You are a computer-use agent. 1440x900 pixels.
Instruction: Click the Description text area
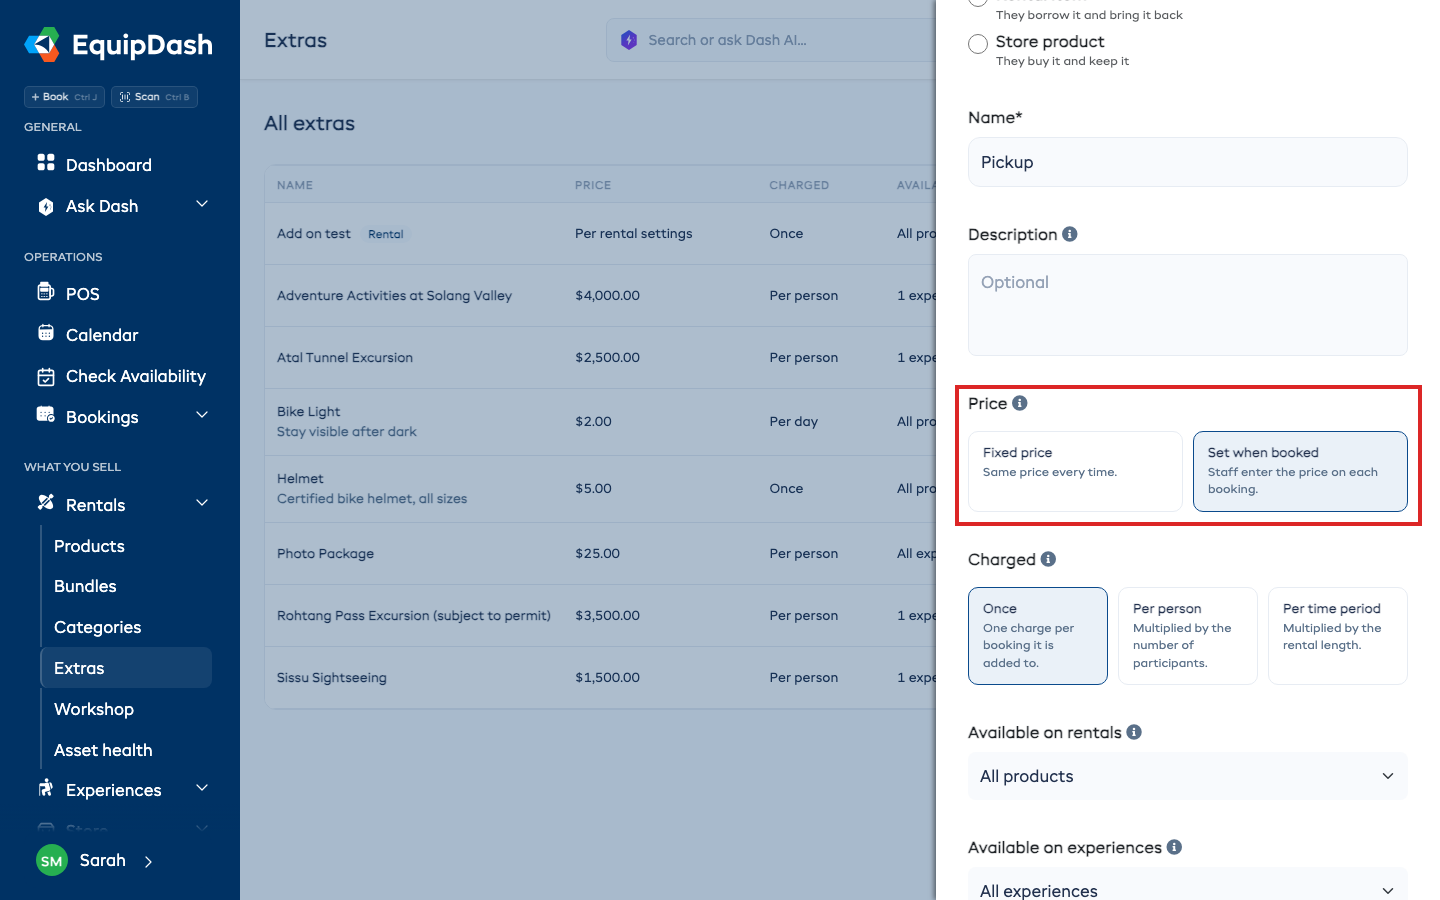tap(1188, 305)
